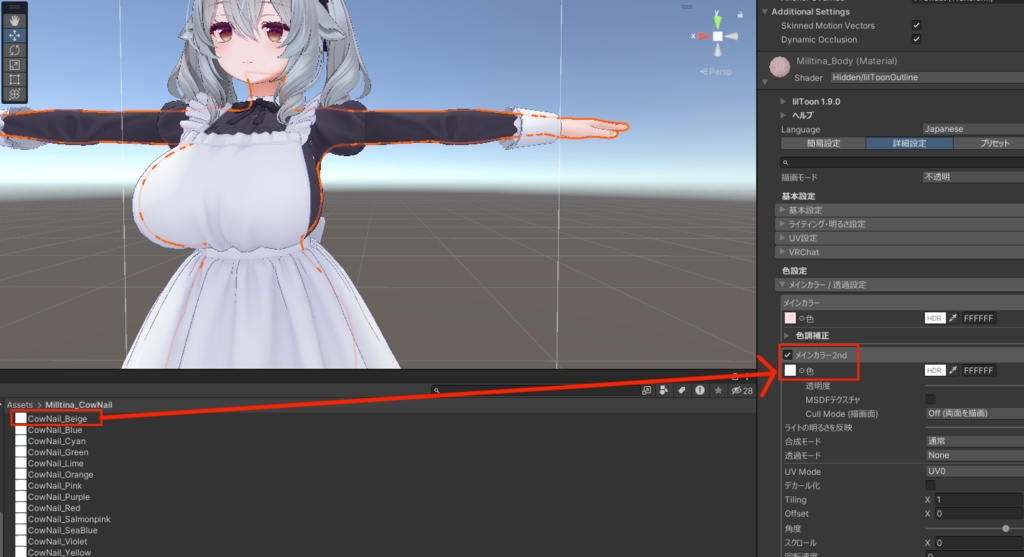Open the Shader dropdown Hidden/lilToonOutline
The image size is (1024, 557).
pyautogui.click(x=927, y=77)
